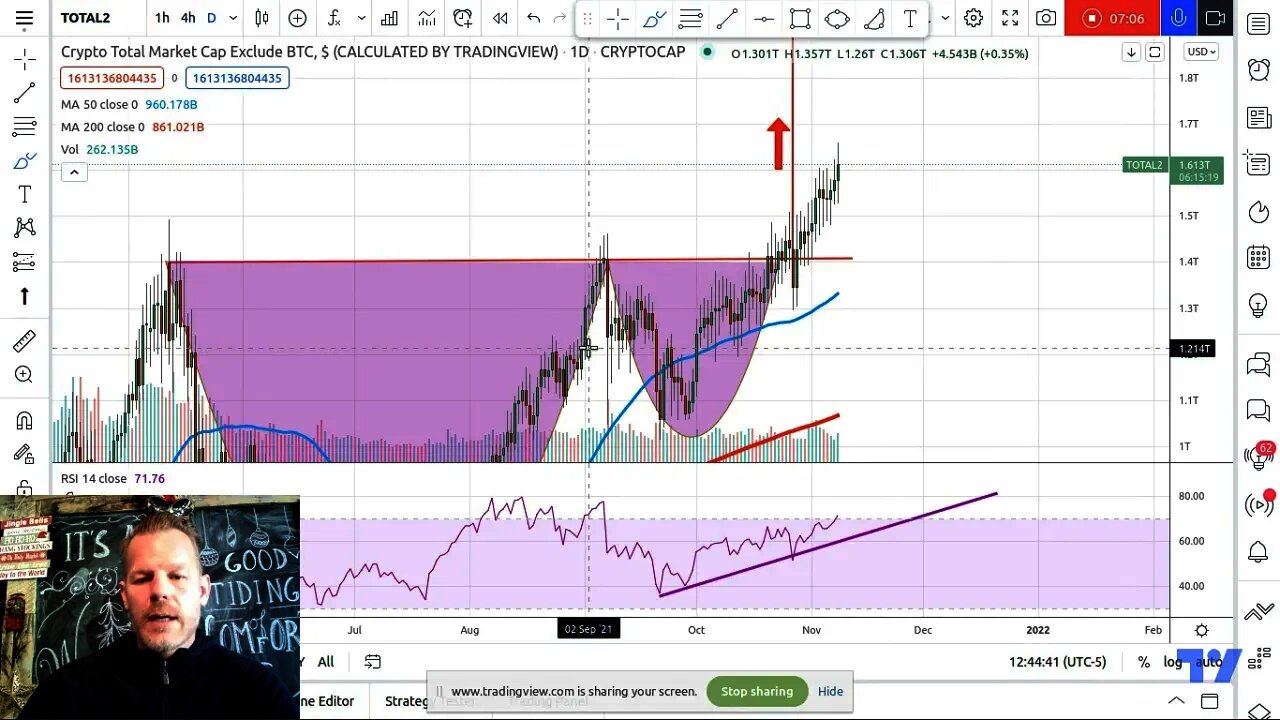Select the ruler measure tool
The height and width of the screenshot is (720, 1280).
point(25,341)
